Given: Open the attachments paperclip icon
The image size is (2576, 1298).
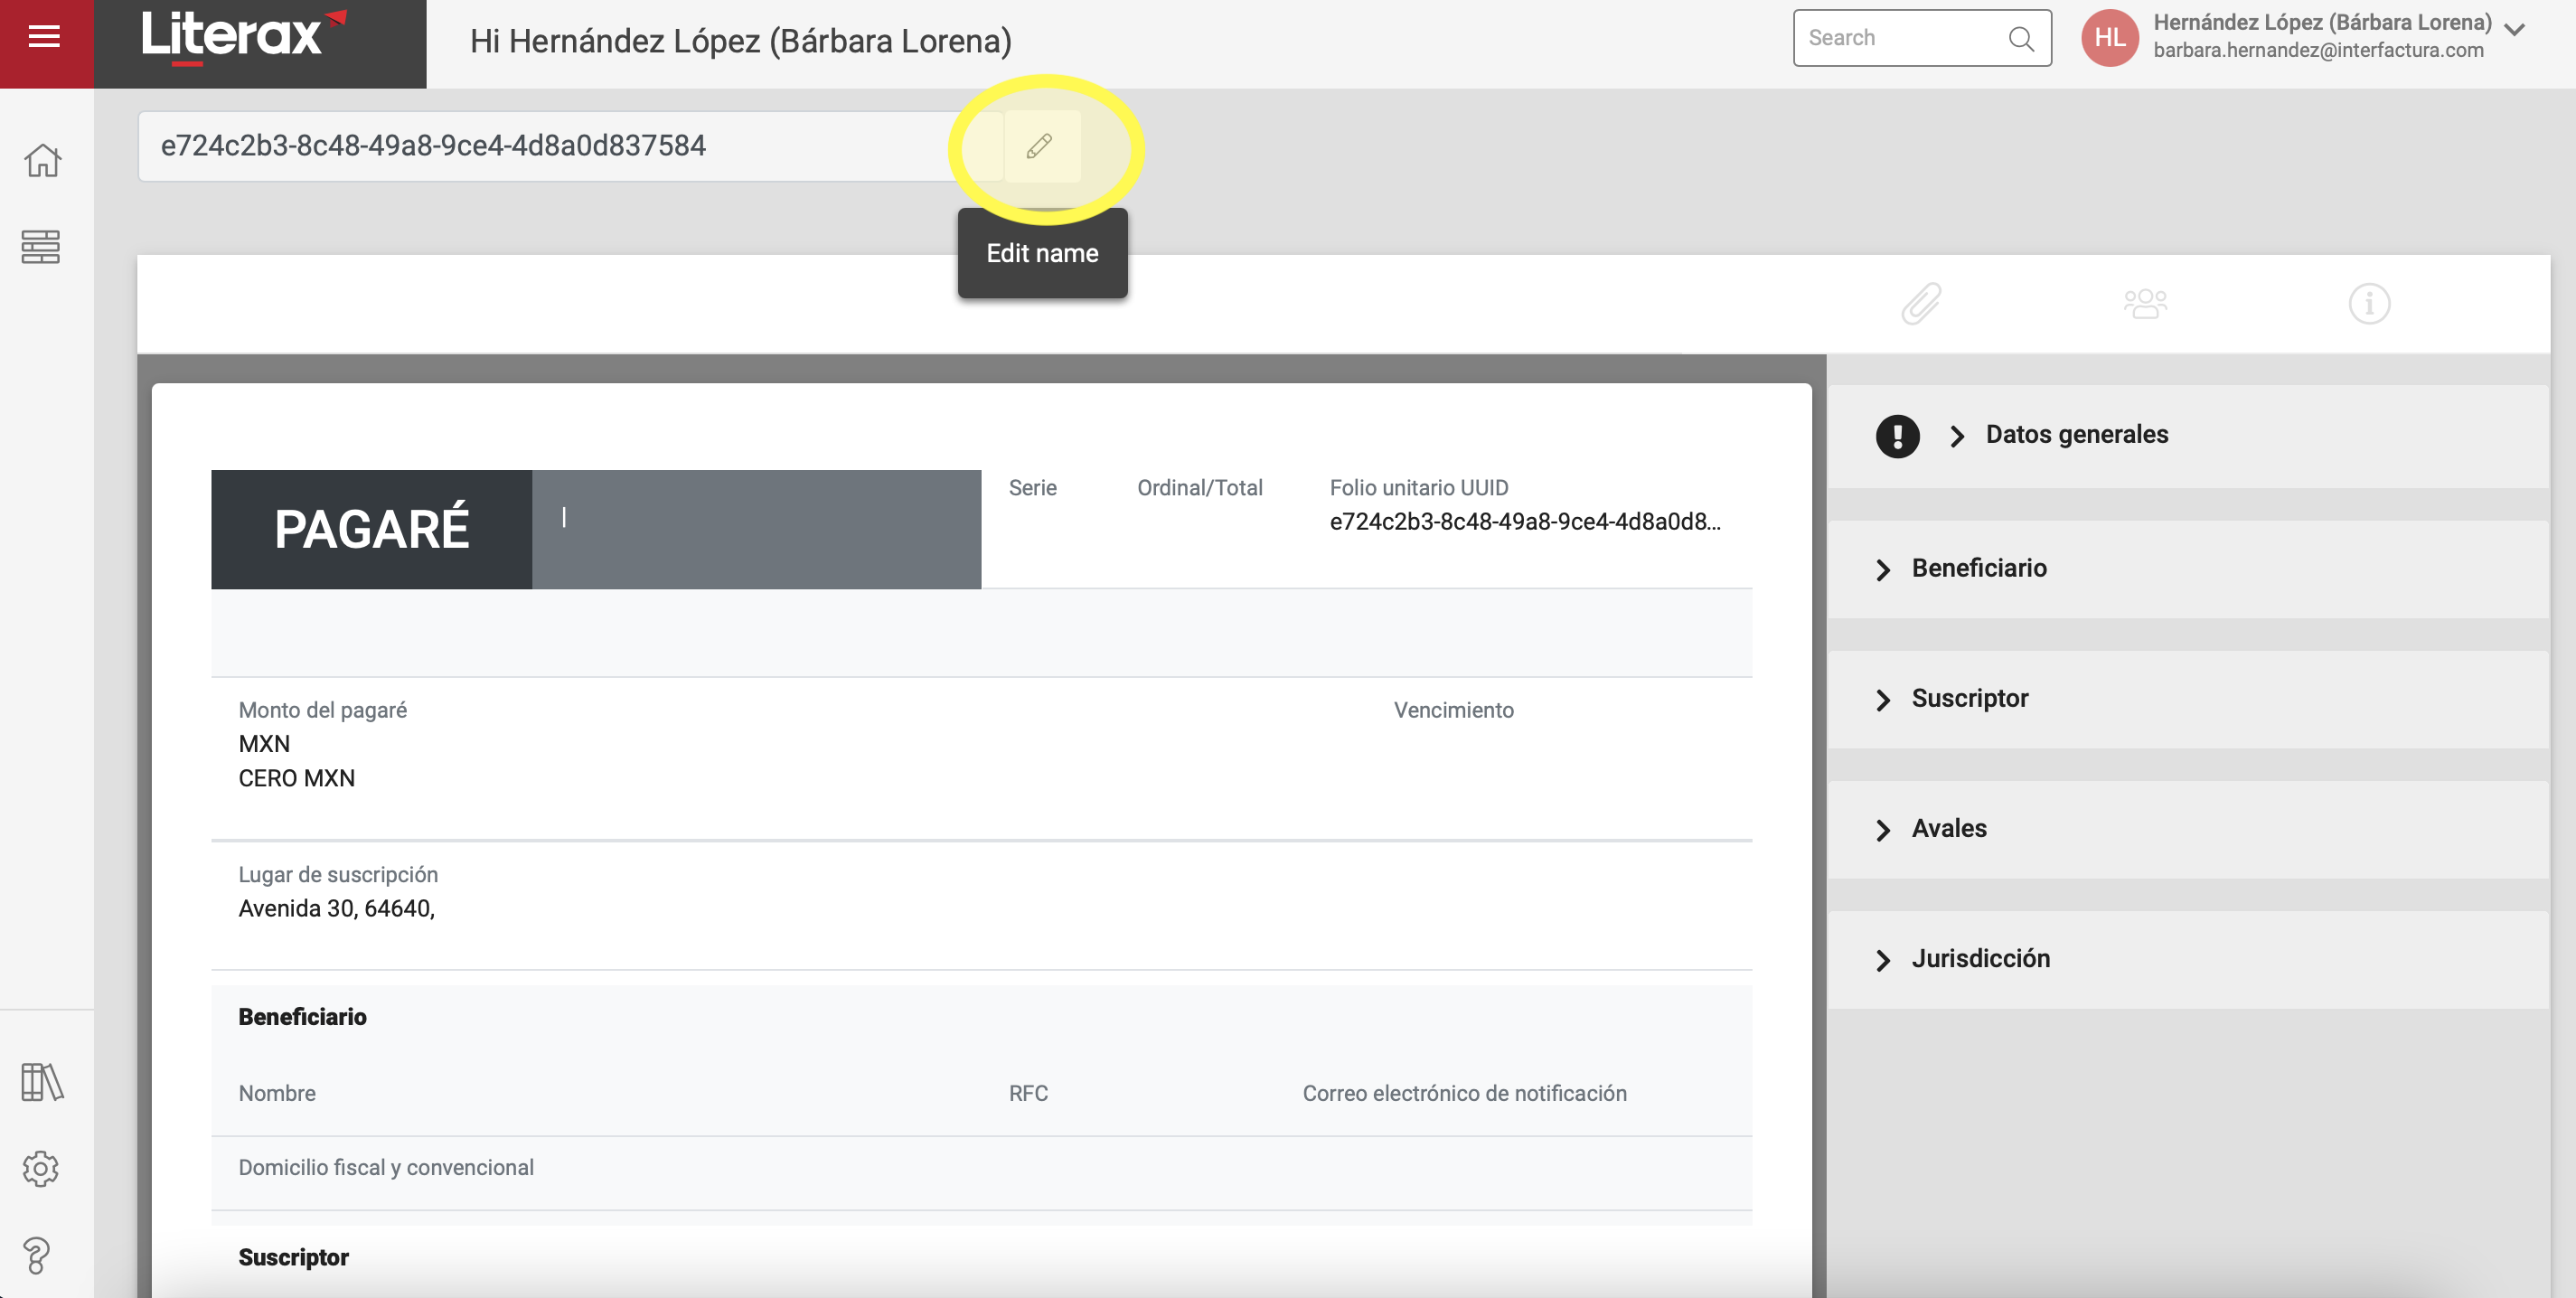Looking at the screenshot, I should [1921, 303].
